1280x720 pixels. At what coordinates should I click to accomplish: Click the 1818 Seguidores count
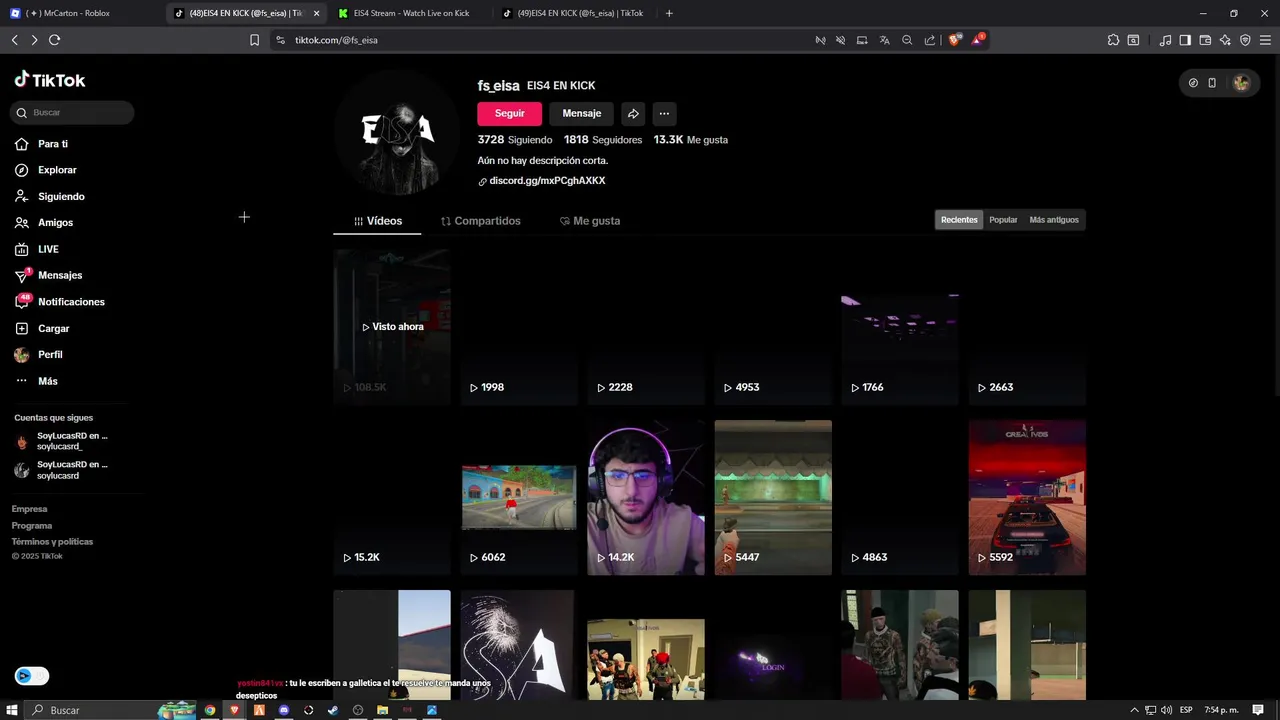coord(603,140)
